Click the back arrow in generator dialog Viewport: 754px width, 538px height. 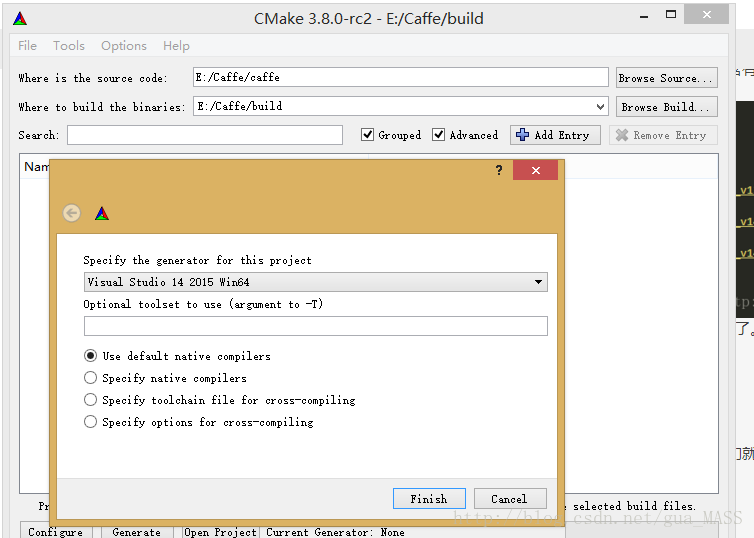click(72, 213)
